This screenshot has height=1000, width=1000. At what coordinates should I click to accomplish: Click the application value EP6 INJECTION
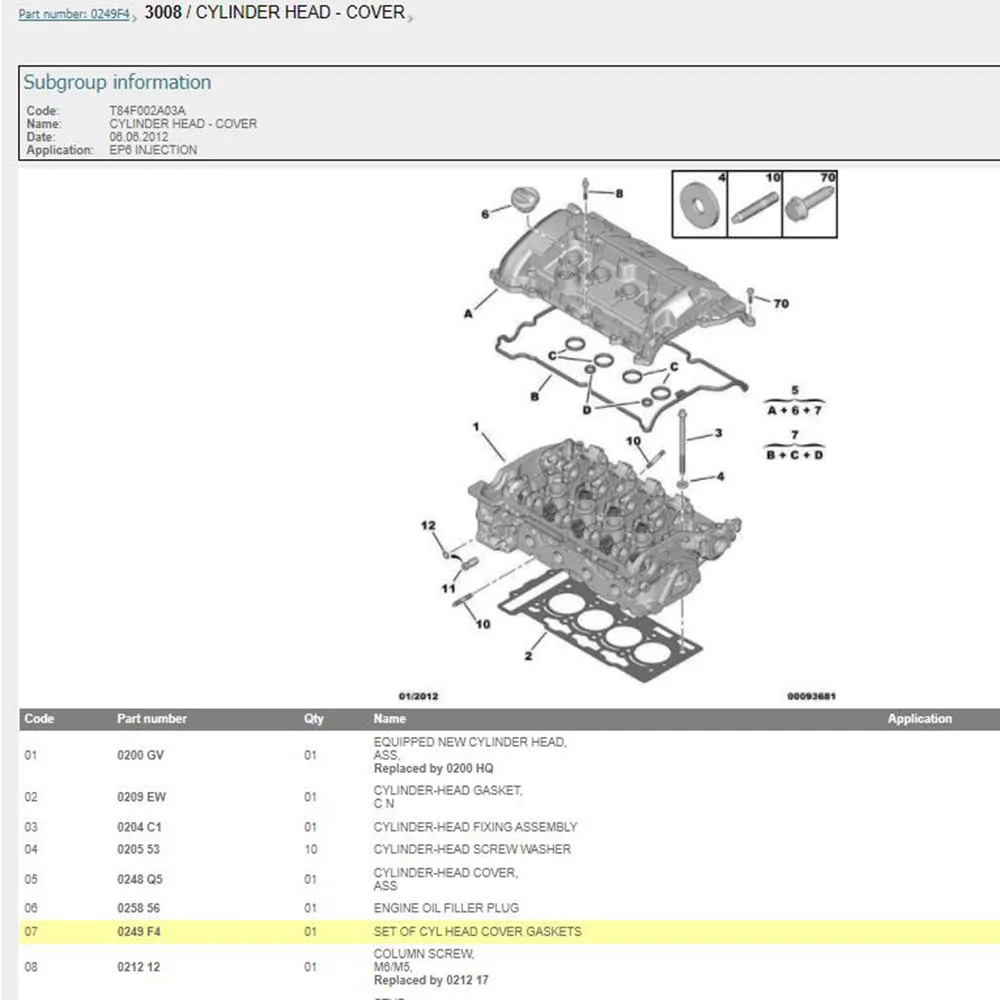coord(153,150)
